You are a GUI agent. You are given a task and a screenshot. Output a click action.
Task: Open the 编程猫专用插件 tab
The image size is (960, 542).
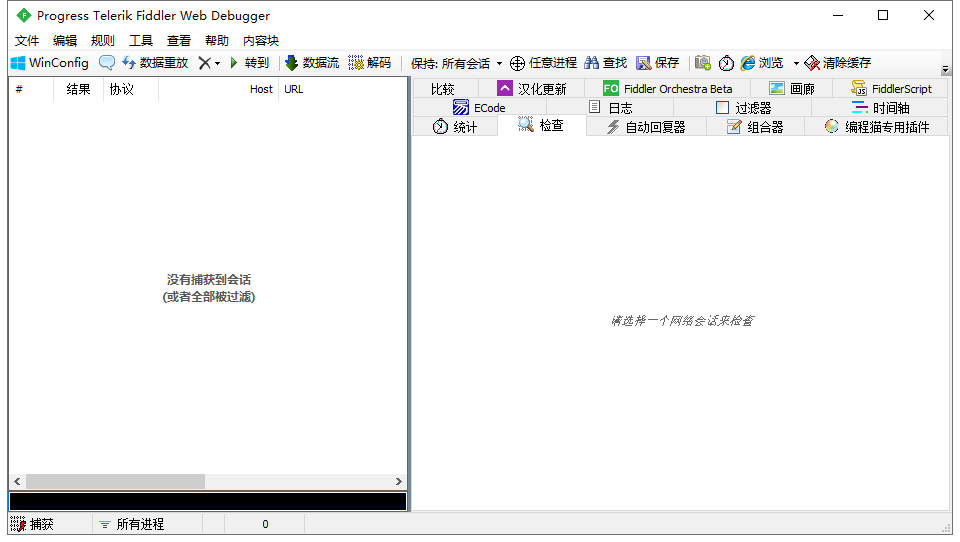click(x=877, y=127)
